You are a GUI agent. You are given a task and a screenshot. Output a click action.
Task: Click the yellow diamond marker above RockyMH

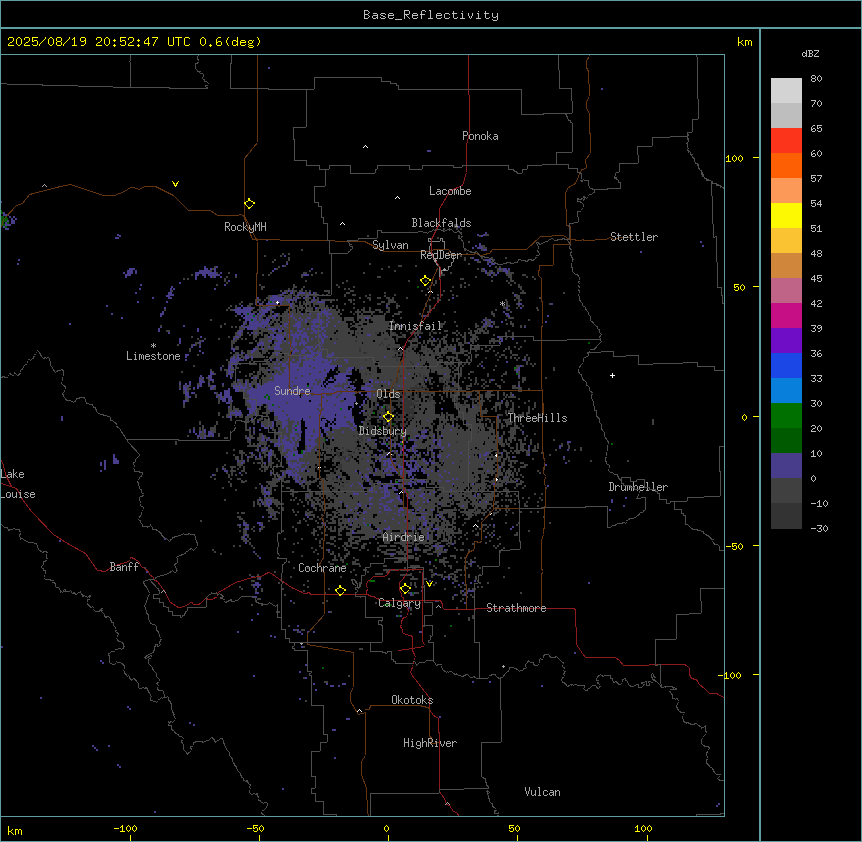pyautogui.click(x=250, y=204)
